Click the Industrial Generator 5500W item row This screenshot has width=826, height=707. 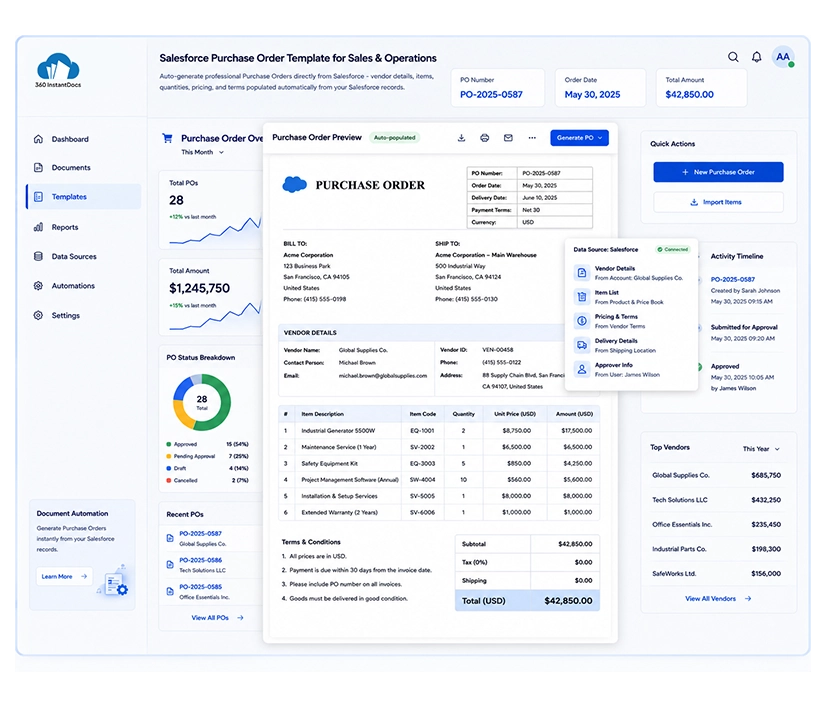click(439, 430)
